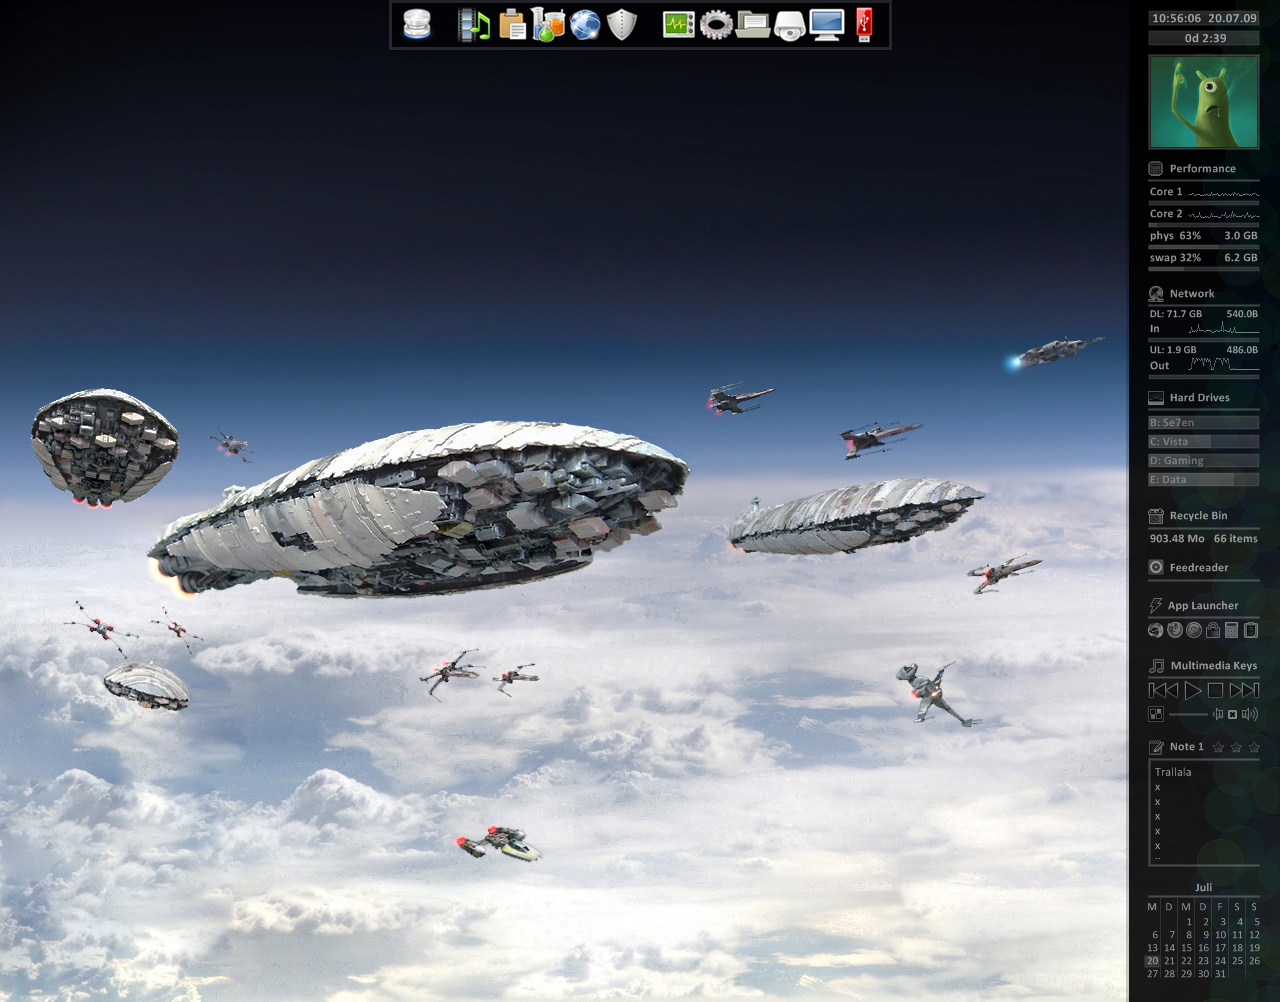Viewport: 1280px width, 1002px height.
Task: Click the green alien avatar picture
Action: [1204, 102]
